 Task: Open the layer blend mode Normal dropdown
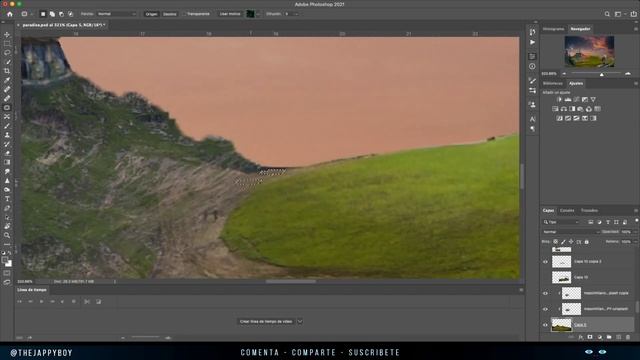pyautogui.click(x=571, y=231)
